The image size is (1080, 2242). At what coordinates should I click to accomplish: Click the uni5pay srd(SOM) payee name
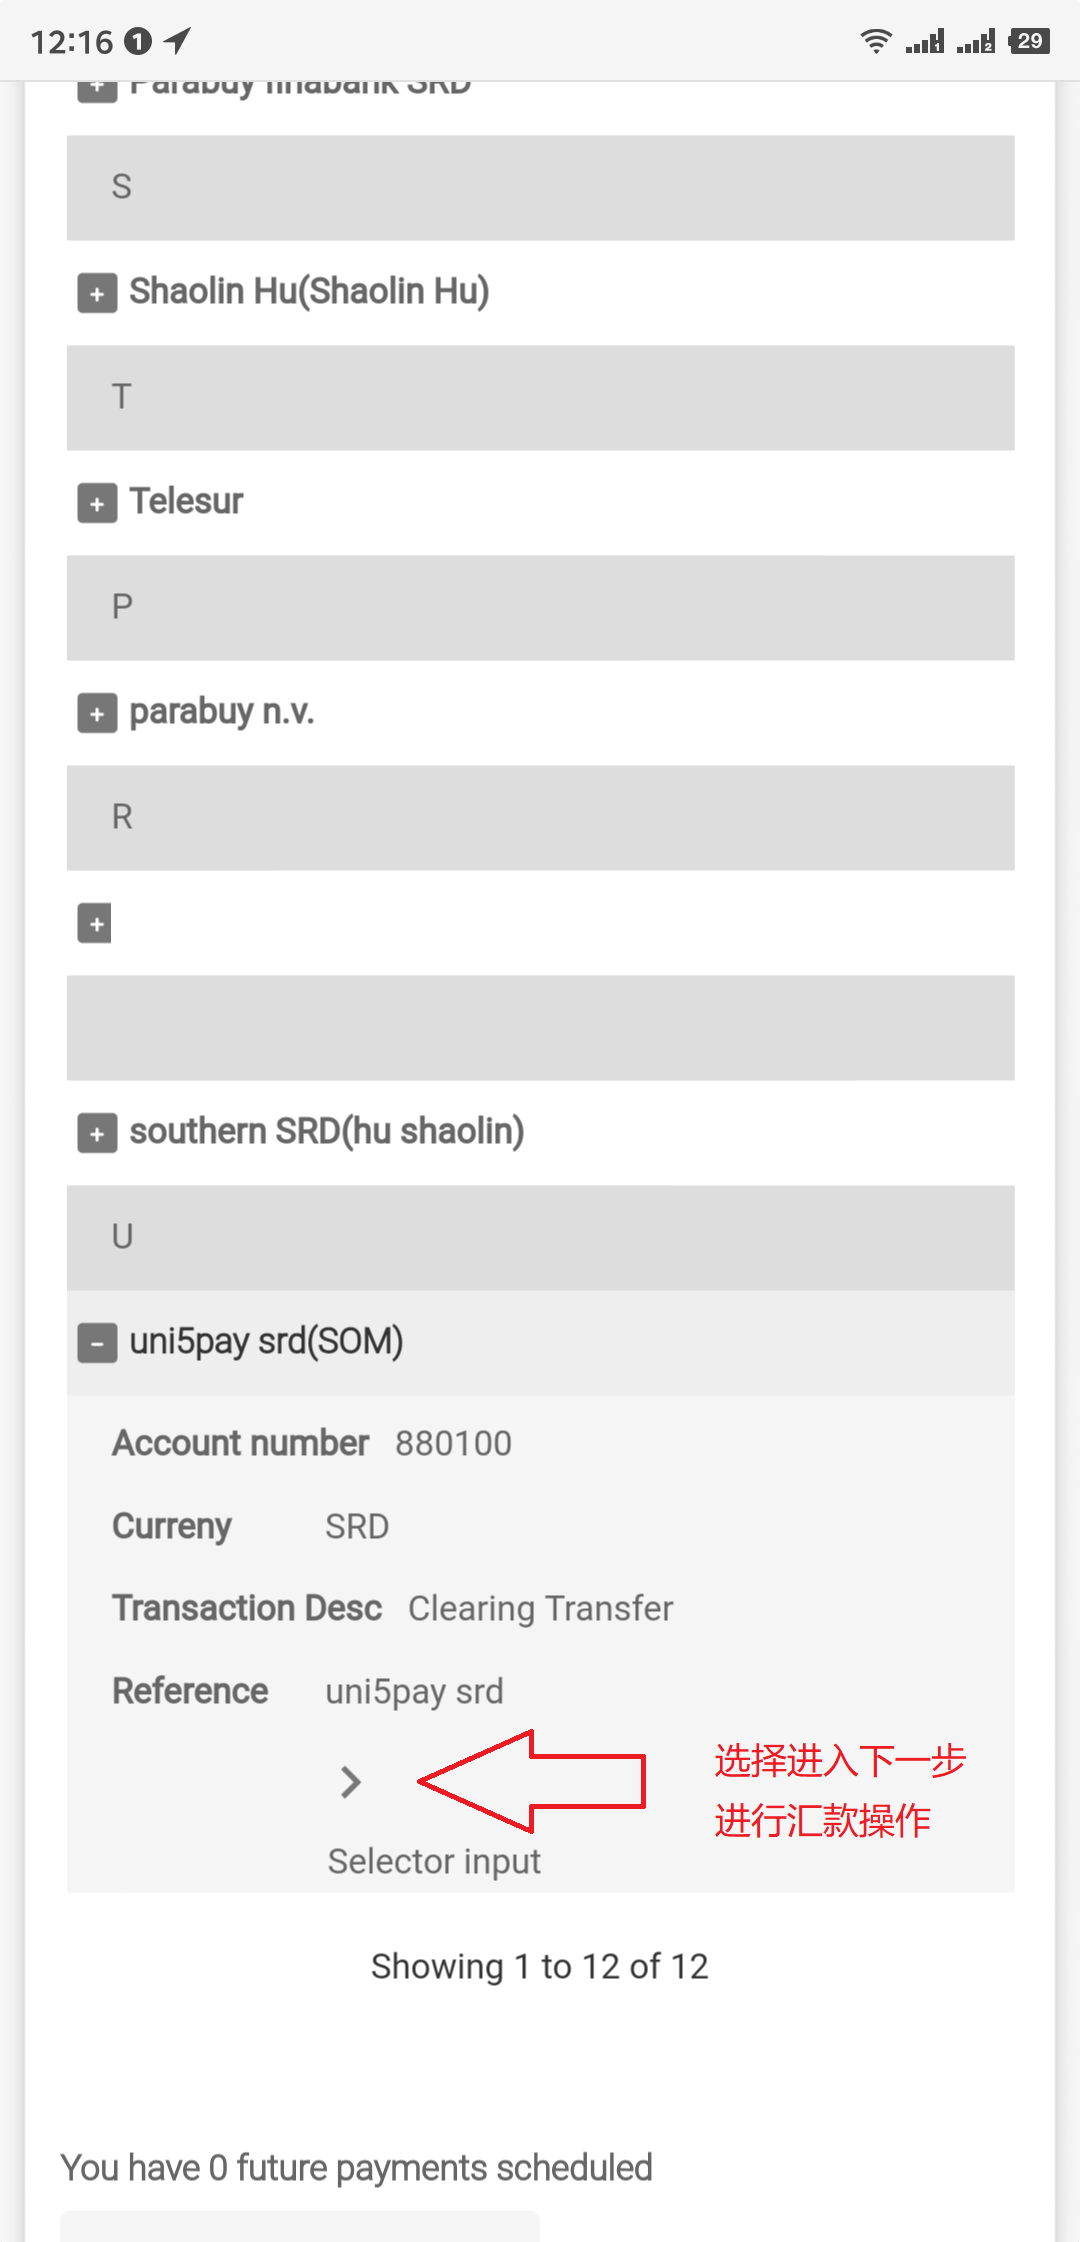(266, 1341)
